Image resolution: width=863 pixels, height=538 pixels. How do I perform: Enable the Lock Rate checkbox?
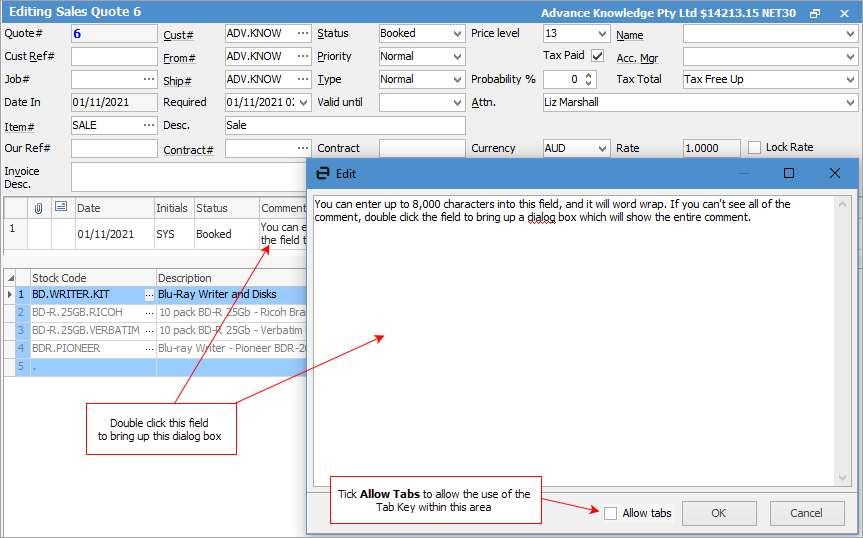click(755, 148)
